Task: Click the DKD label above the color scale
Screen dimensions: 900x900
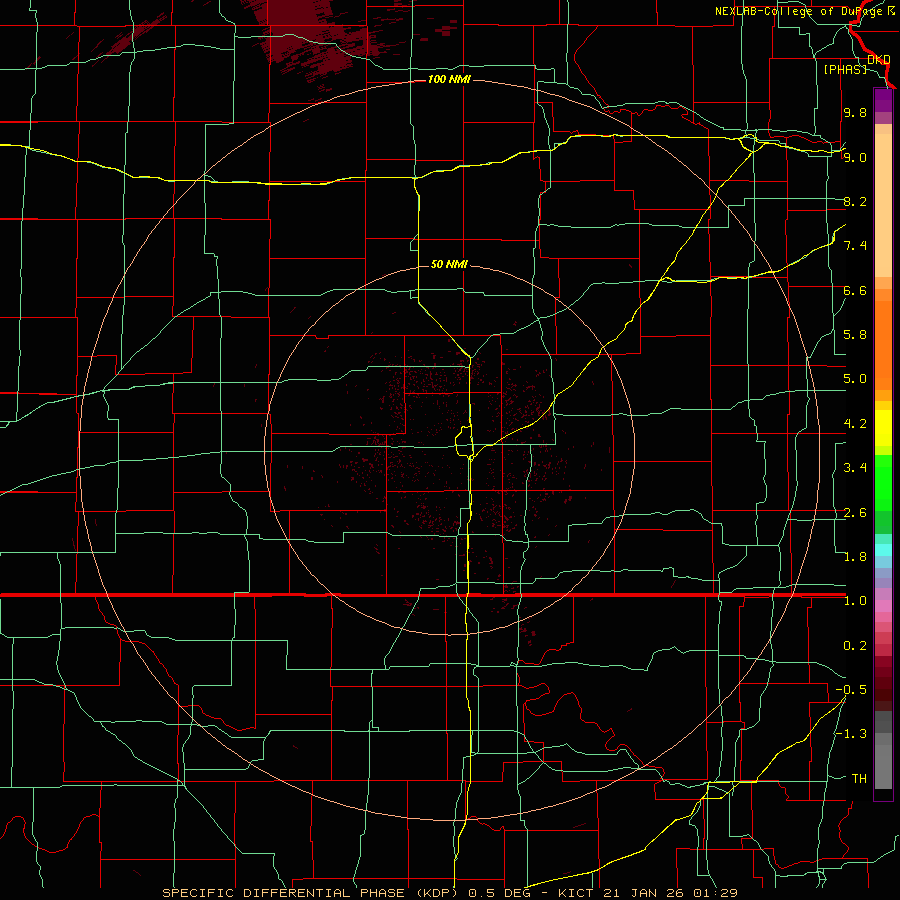Action: [878, 59]
